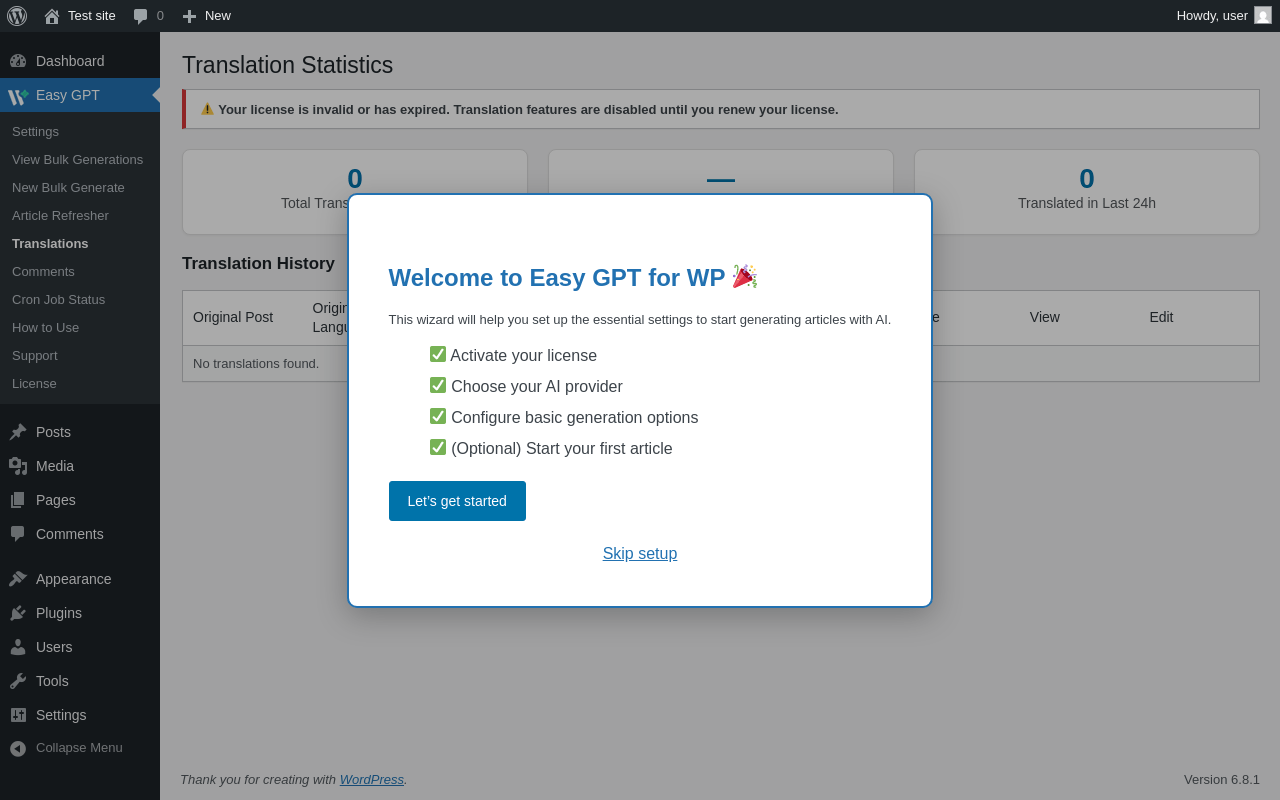Open the Media icon in sidebar
Screen dimensions: 1280x800
(18, 466)
